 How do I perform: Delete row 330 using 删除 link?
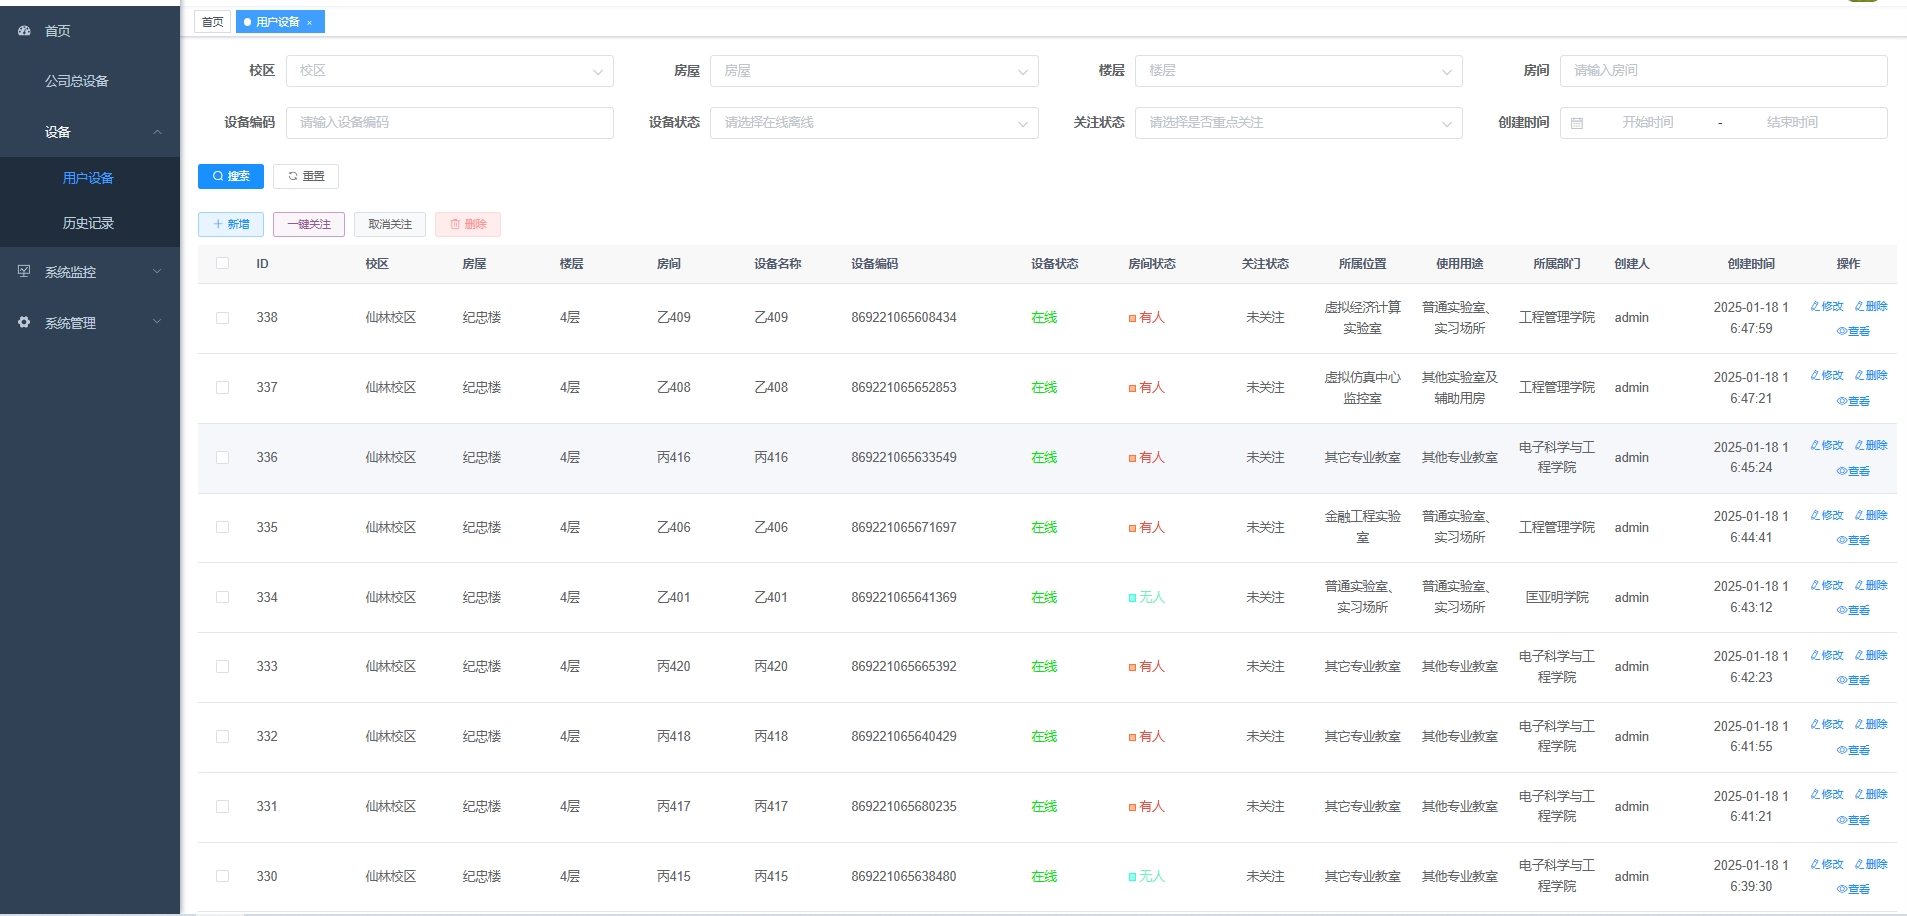(x=1871, y=864)
